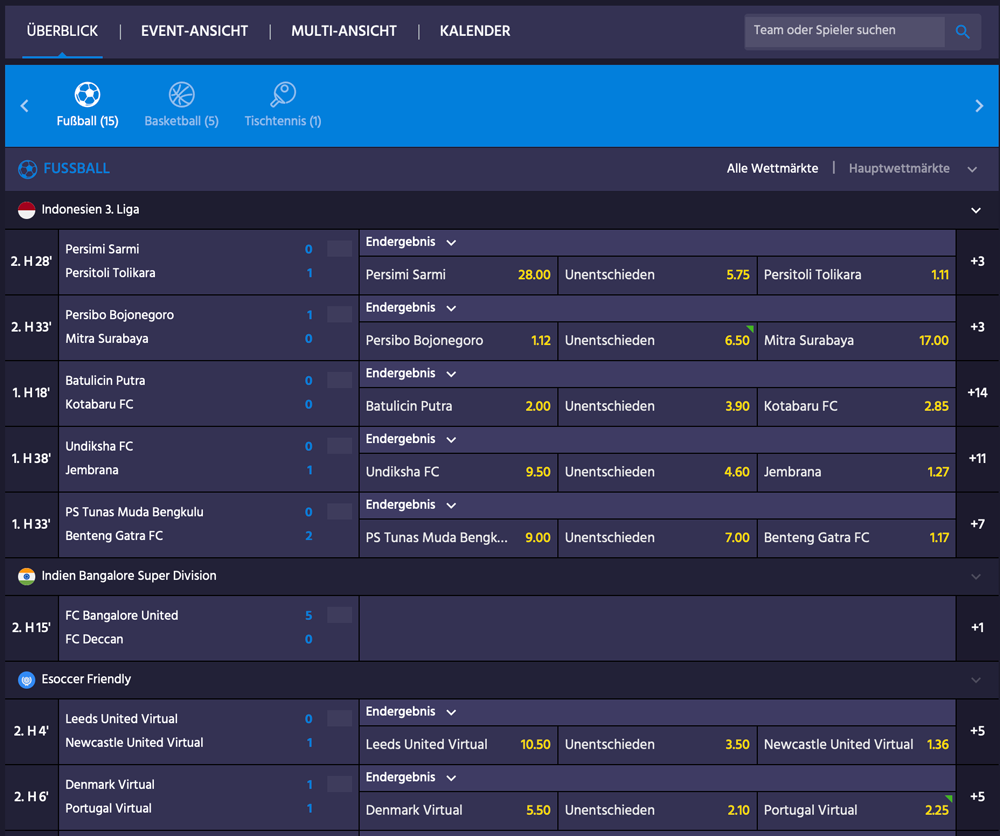Collapse Indien Bangalore Super Division section

click(x=976, y=576)
